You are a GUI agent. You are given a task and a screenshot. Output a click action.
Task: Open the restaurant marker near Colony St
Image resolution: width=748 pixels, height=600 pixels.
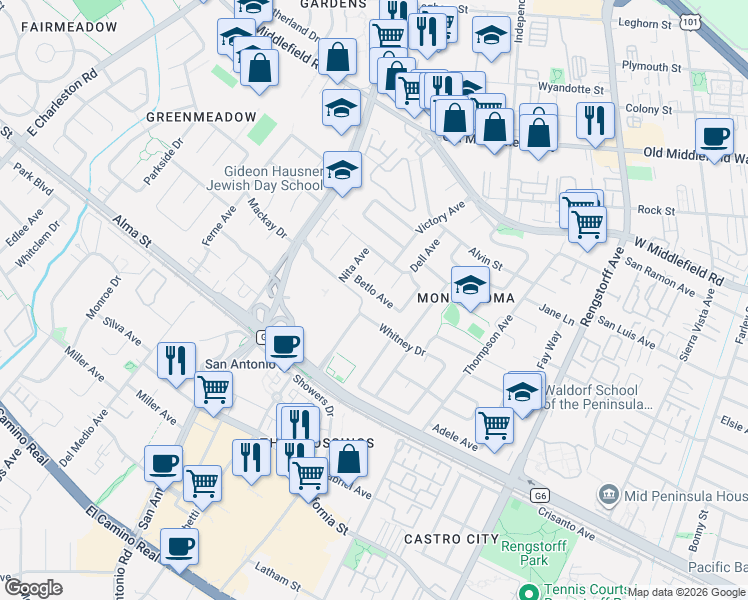[x=595, y=122]
